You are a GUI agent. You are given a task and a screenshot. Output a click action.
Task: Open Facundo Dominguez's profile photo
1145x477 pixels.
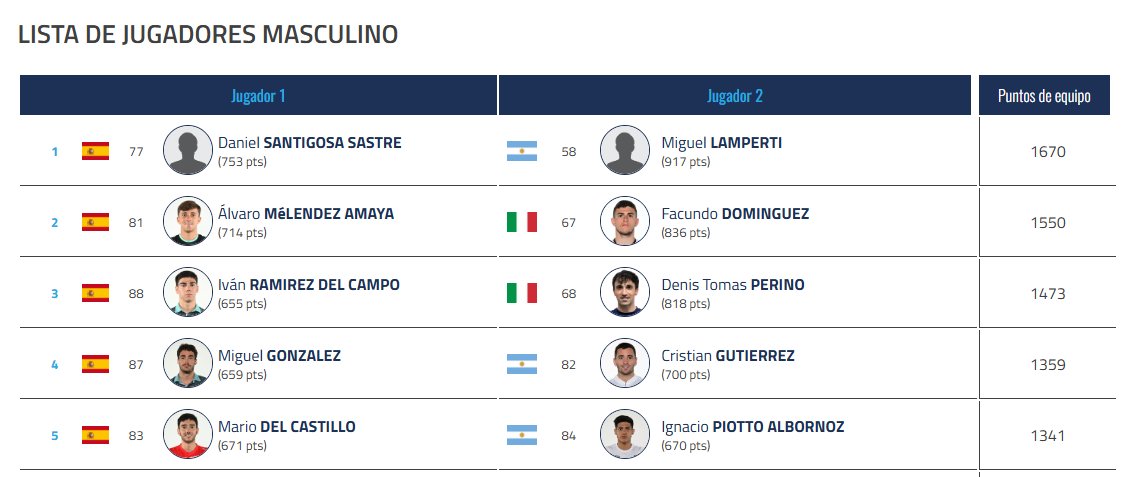coord(625,222)
